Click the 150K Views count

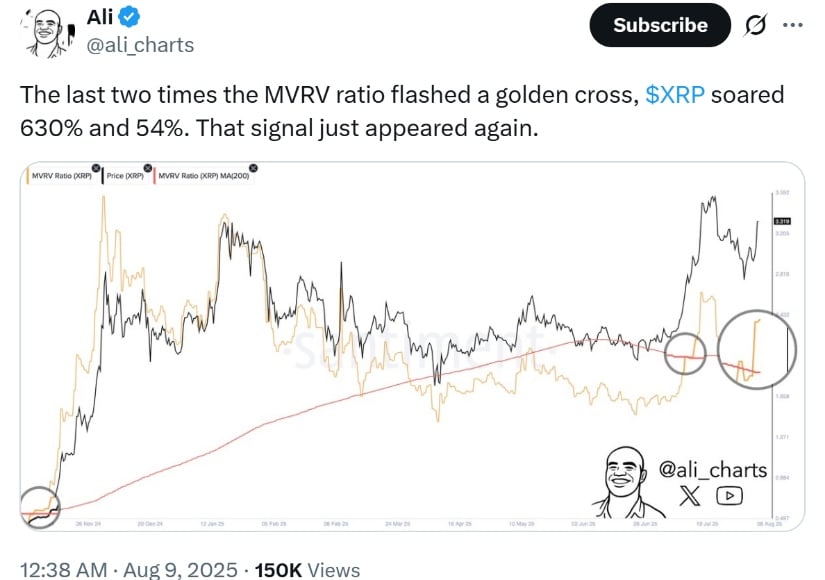point(307,569)
